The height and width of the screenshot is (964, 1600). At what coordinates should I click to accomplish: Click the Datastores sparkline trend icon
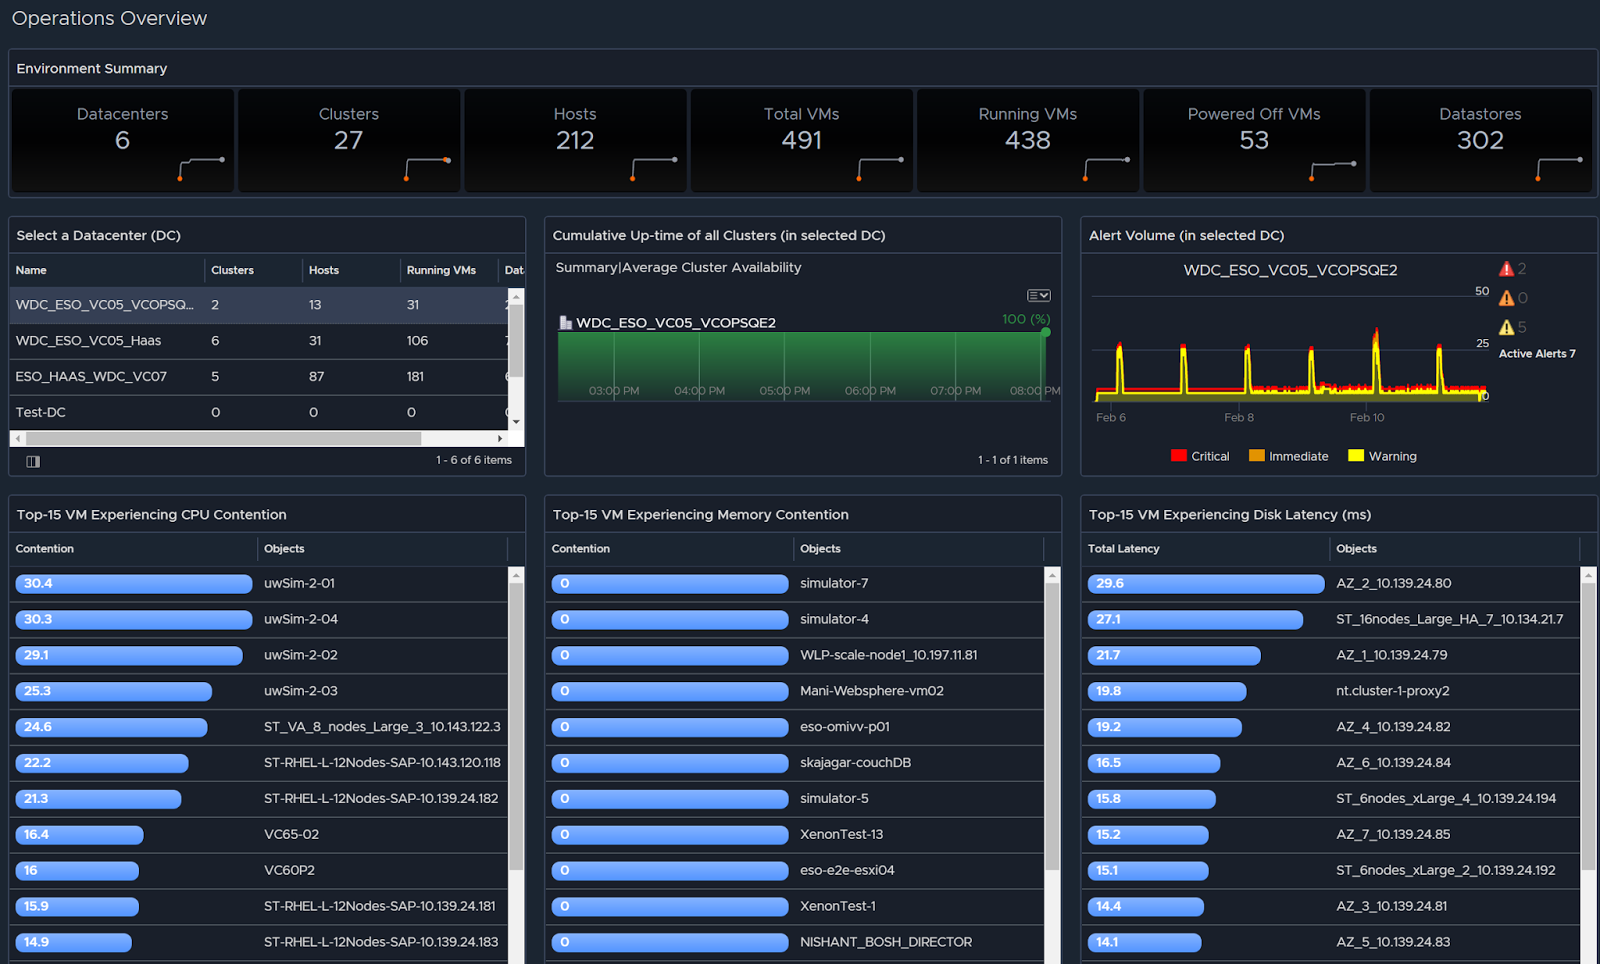1558,168
